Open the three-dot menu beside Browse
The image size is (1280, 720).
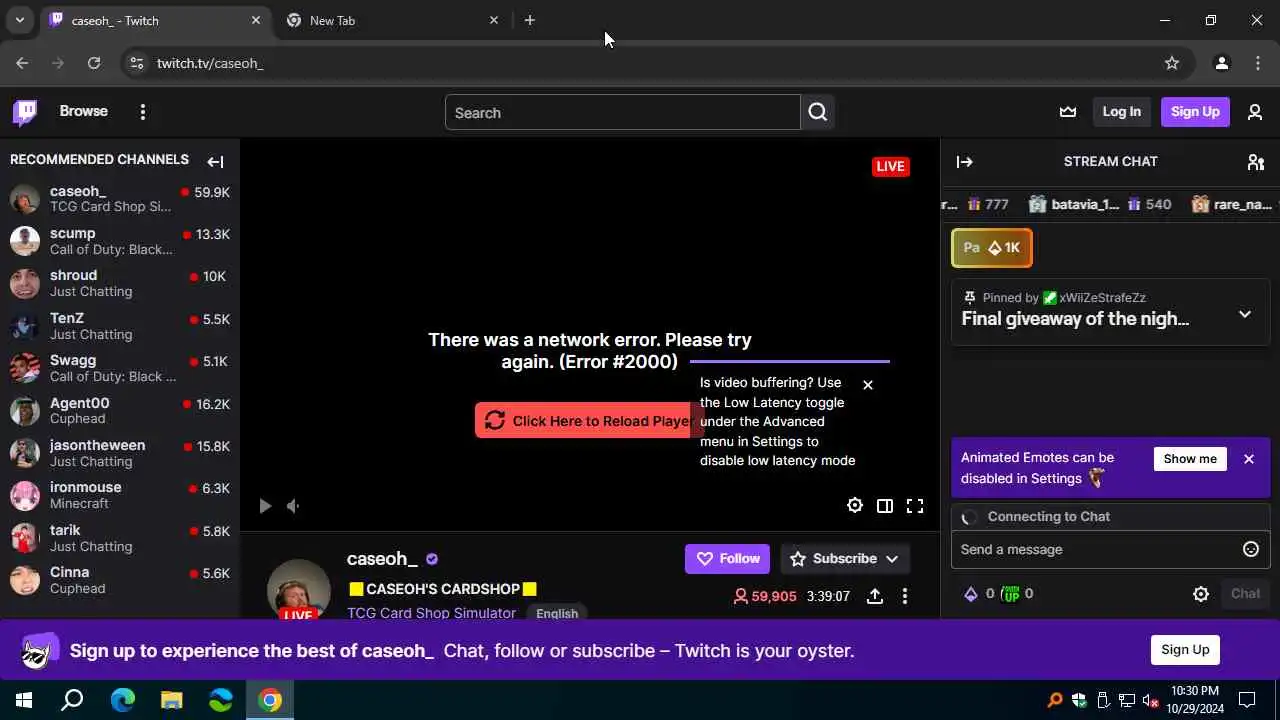(x=143, y=112)
